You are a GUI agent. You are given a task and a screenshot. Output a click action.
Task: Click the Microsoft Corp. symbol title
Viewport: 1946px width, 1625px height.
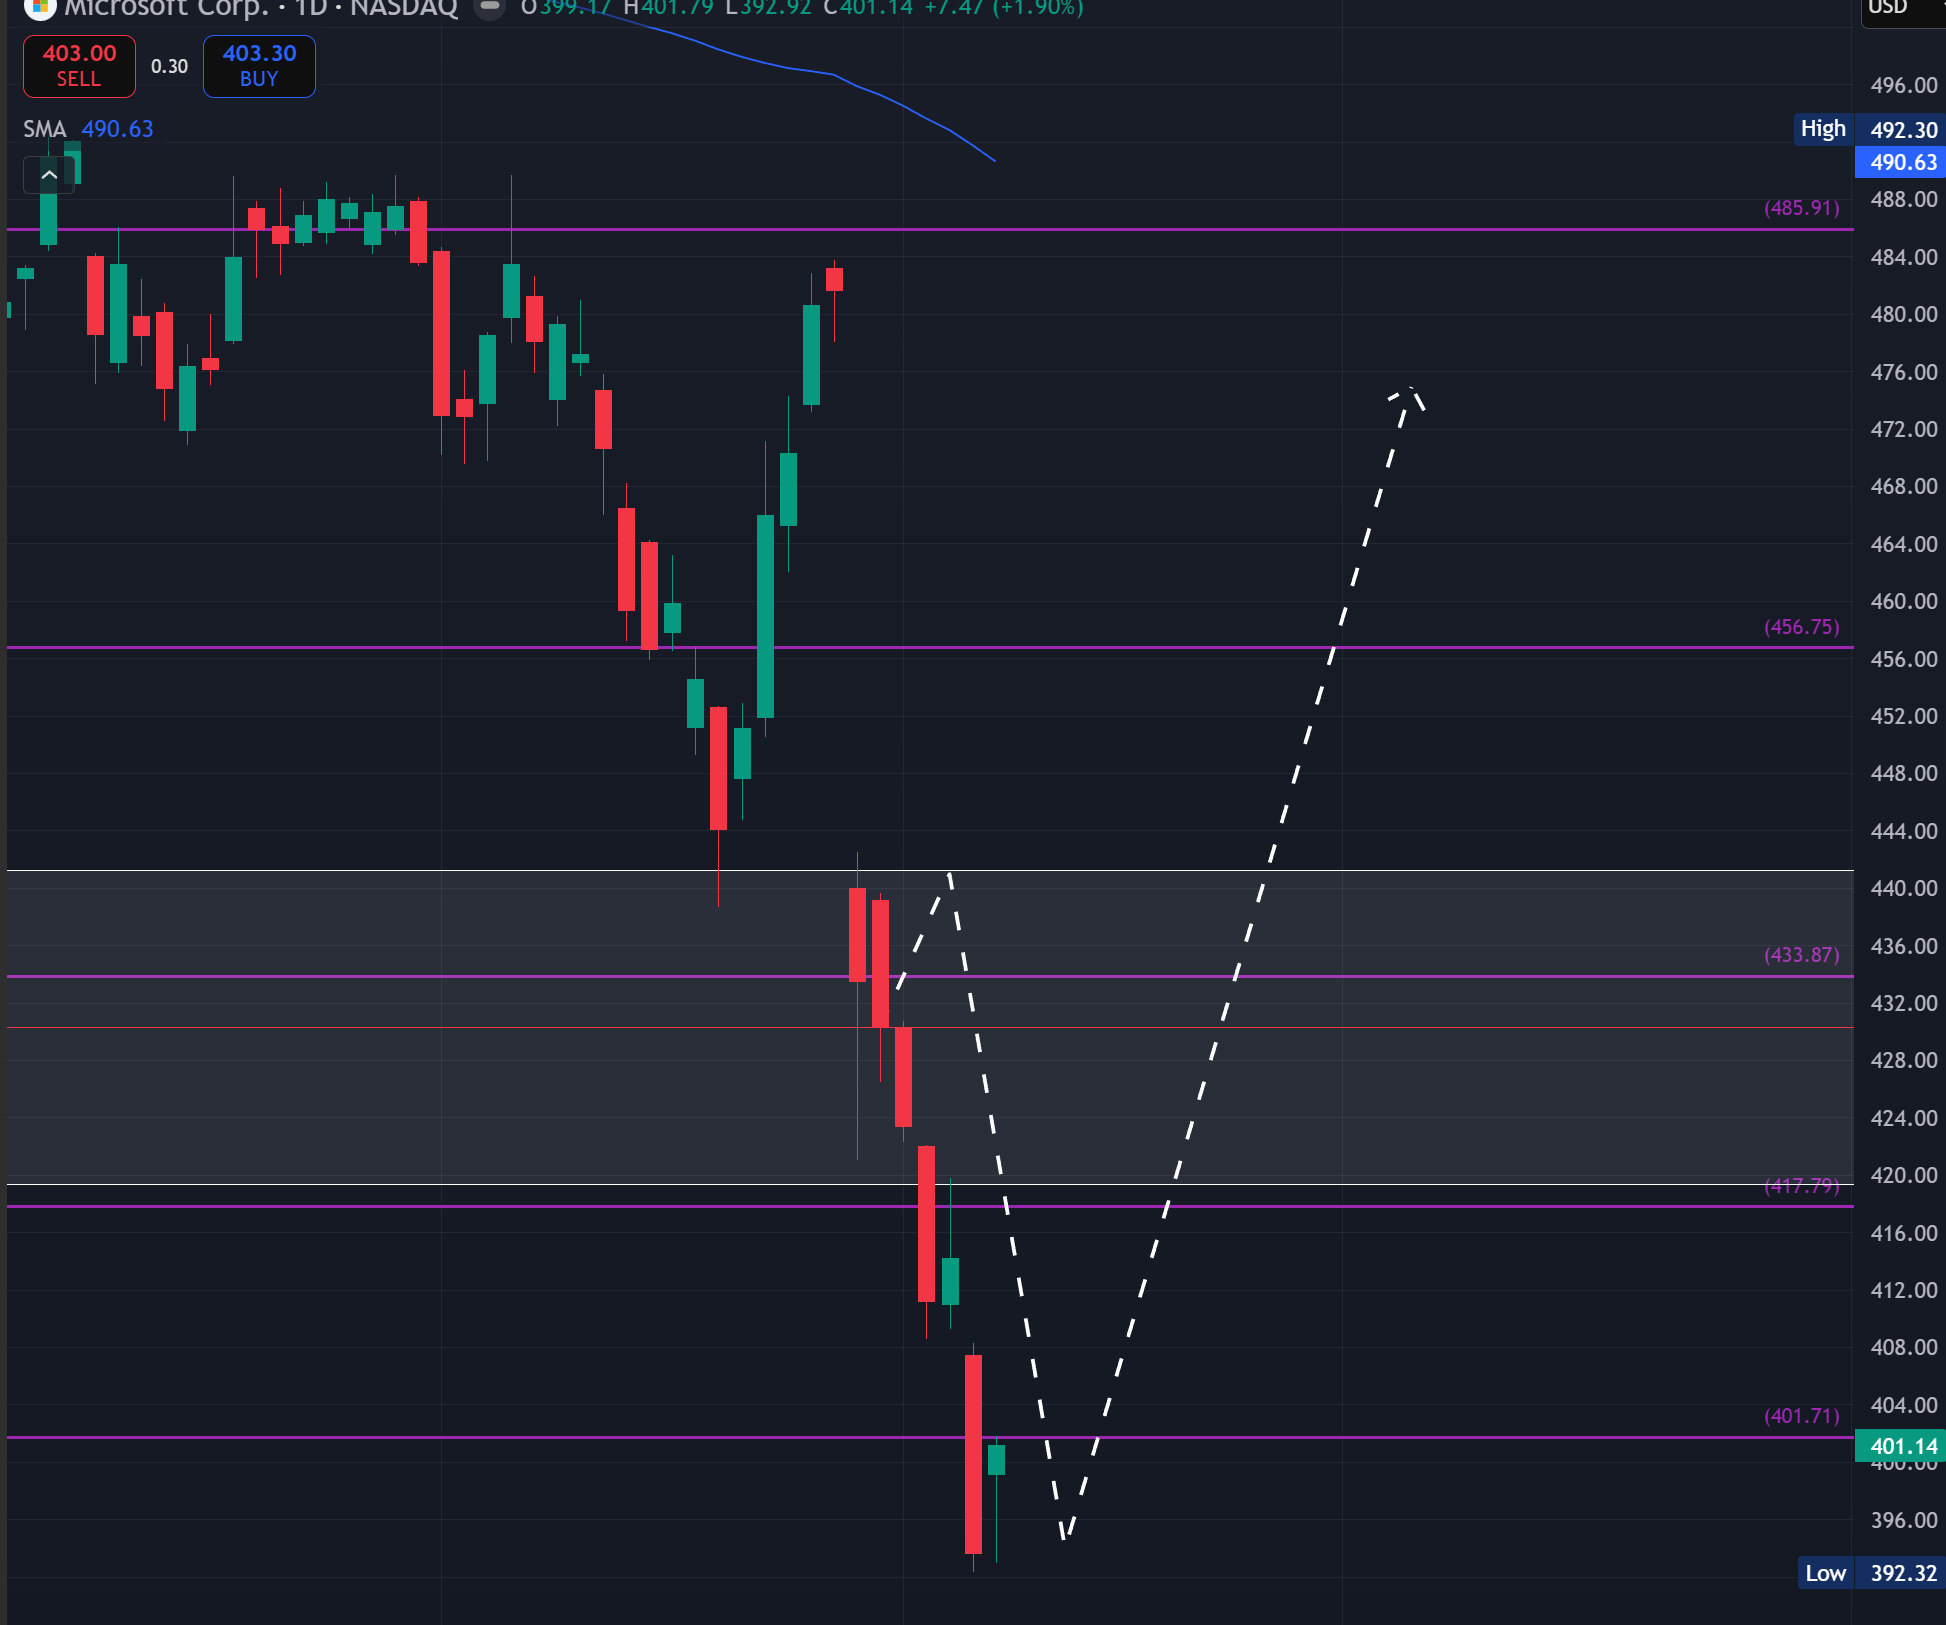pos(165,9)
